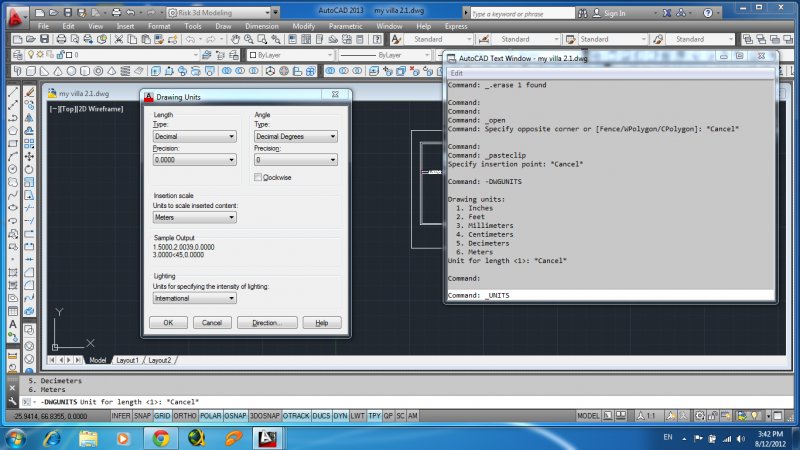
Task: Click the command line input field
Action: point(408,402)
